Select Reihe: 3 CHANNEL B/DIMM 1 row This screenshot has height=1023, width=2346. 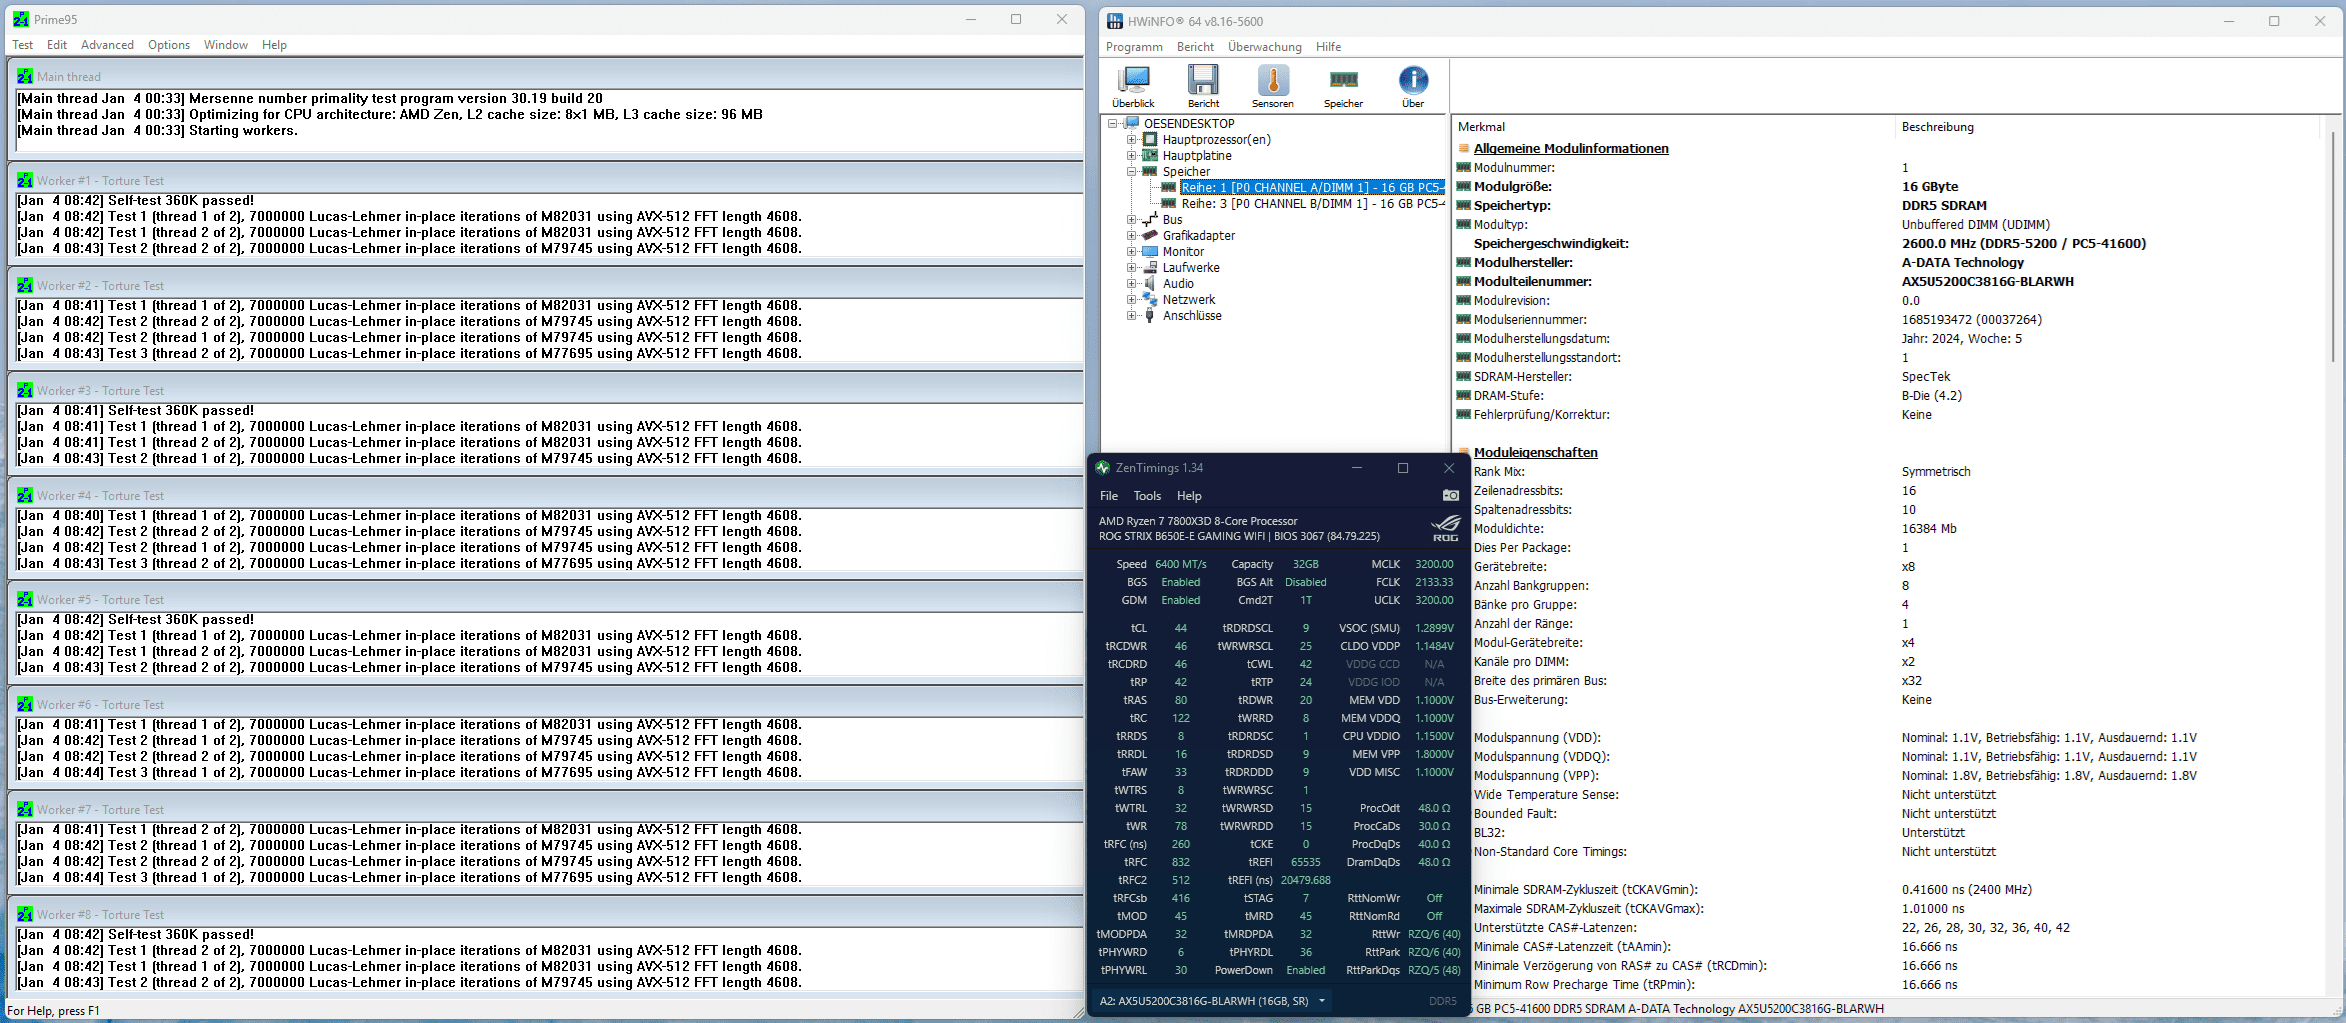tap(1312, 204)
